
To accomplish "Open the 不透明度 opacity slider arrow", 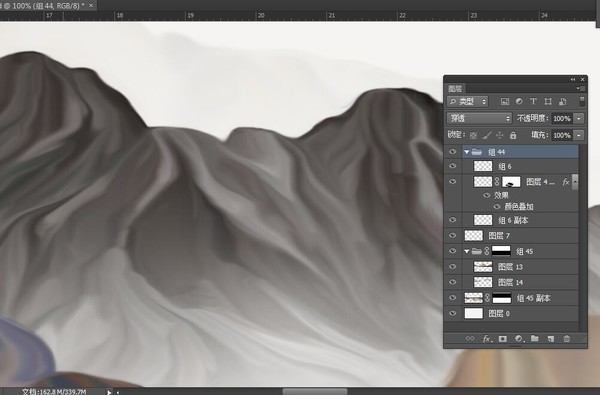I will click(579, 119).
